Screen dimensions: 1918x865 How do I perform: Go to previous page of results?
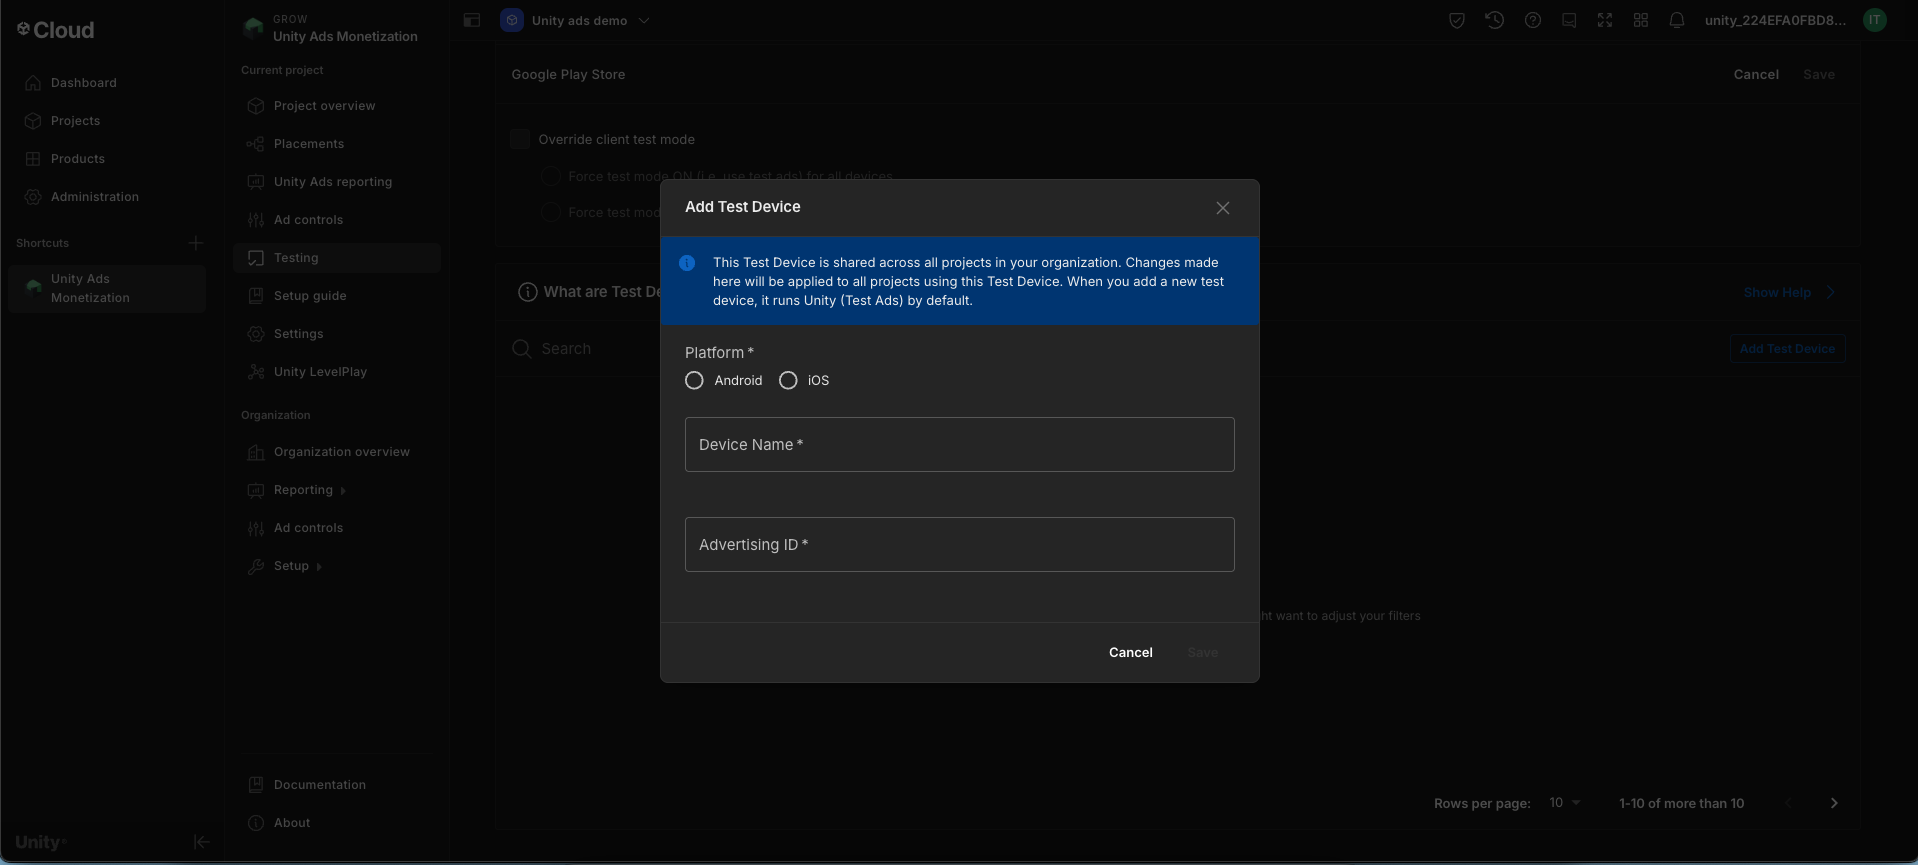click(1788, 803)
